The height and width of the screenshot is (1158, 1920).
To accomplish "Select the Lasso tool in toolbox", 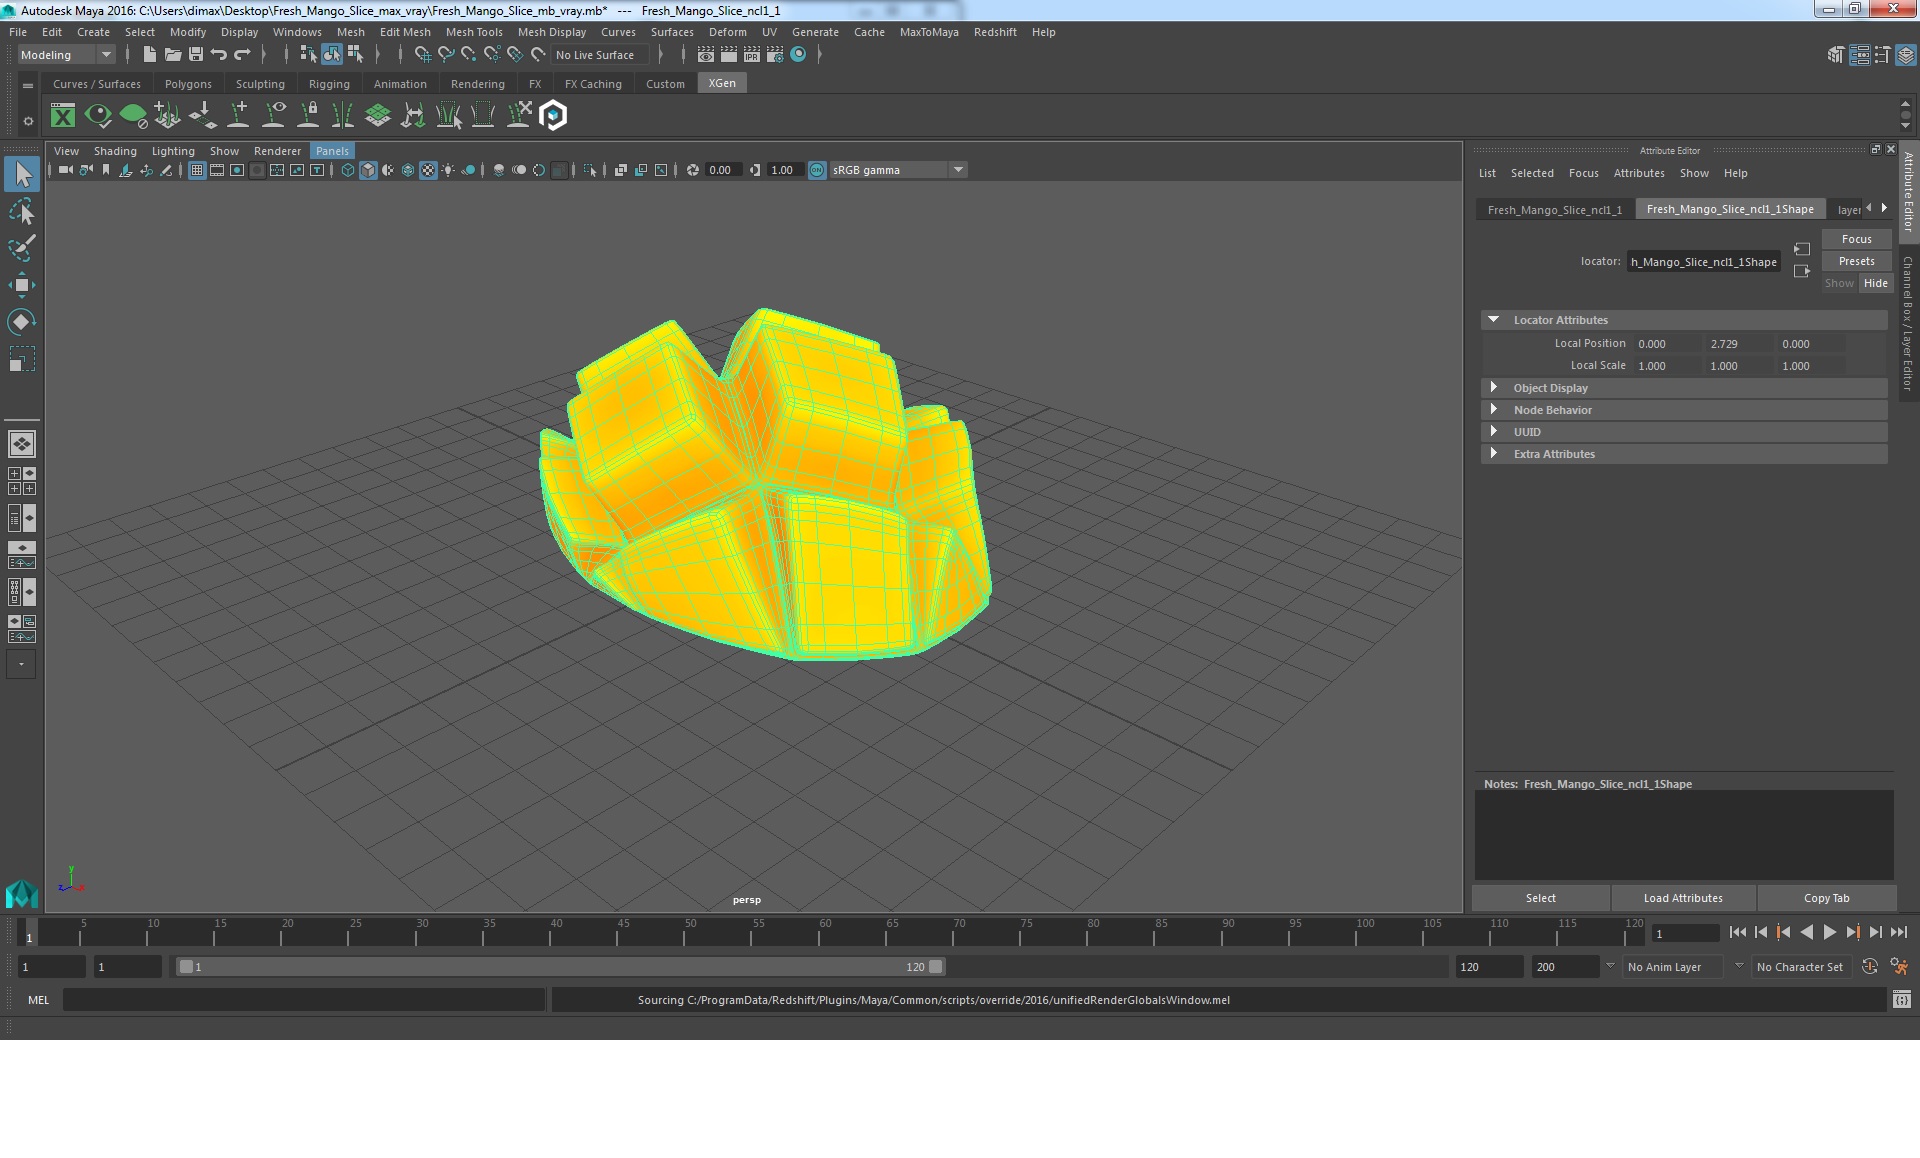I will [x=21, y=212].
